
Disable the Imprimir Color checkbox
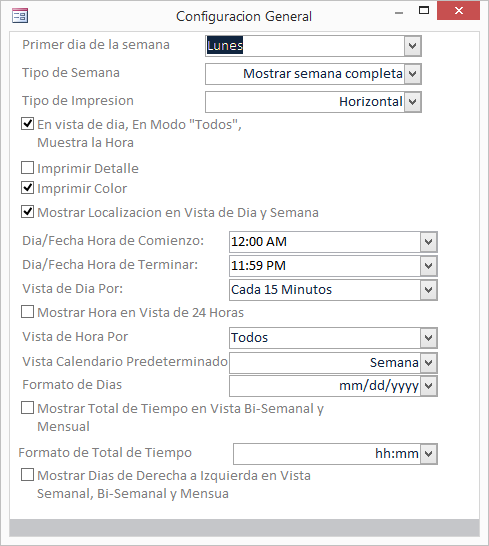(28, 188)
